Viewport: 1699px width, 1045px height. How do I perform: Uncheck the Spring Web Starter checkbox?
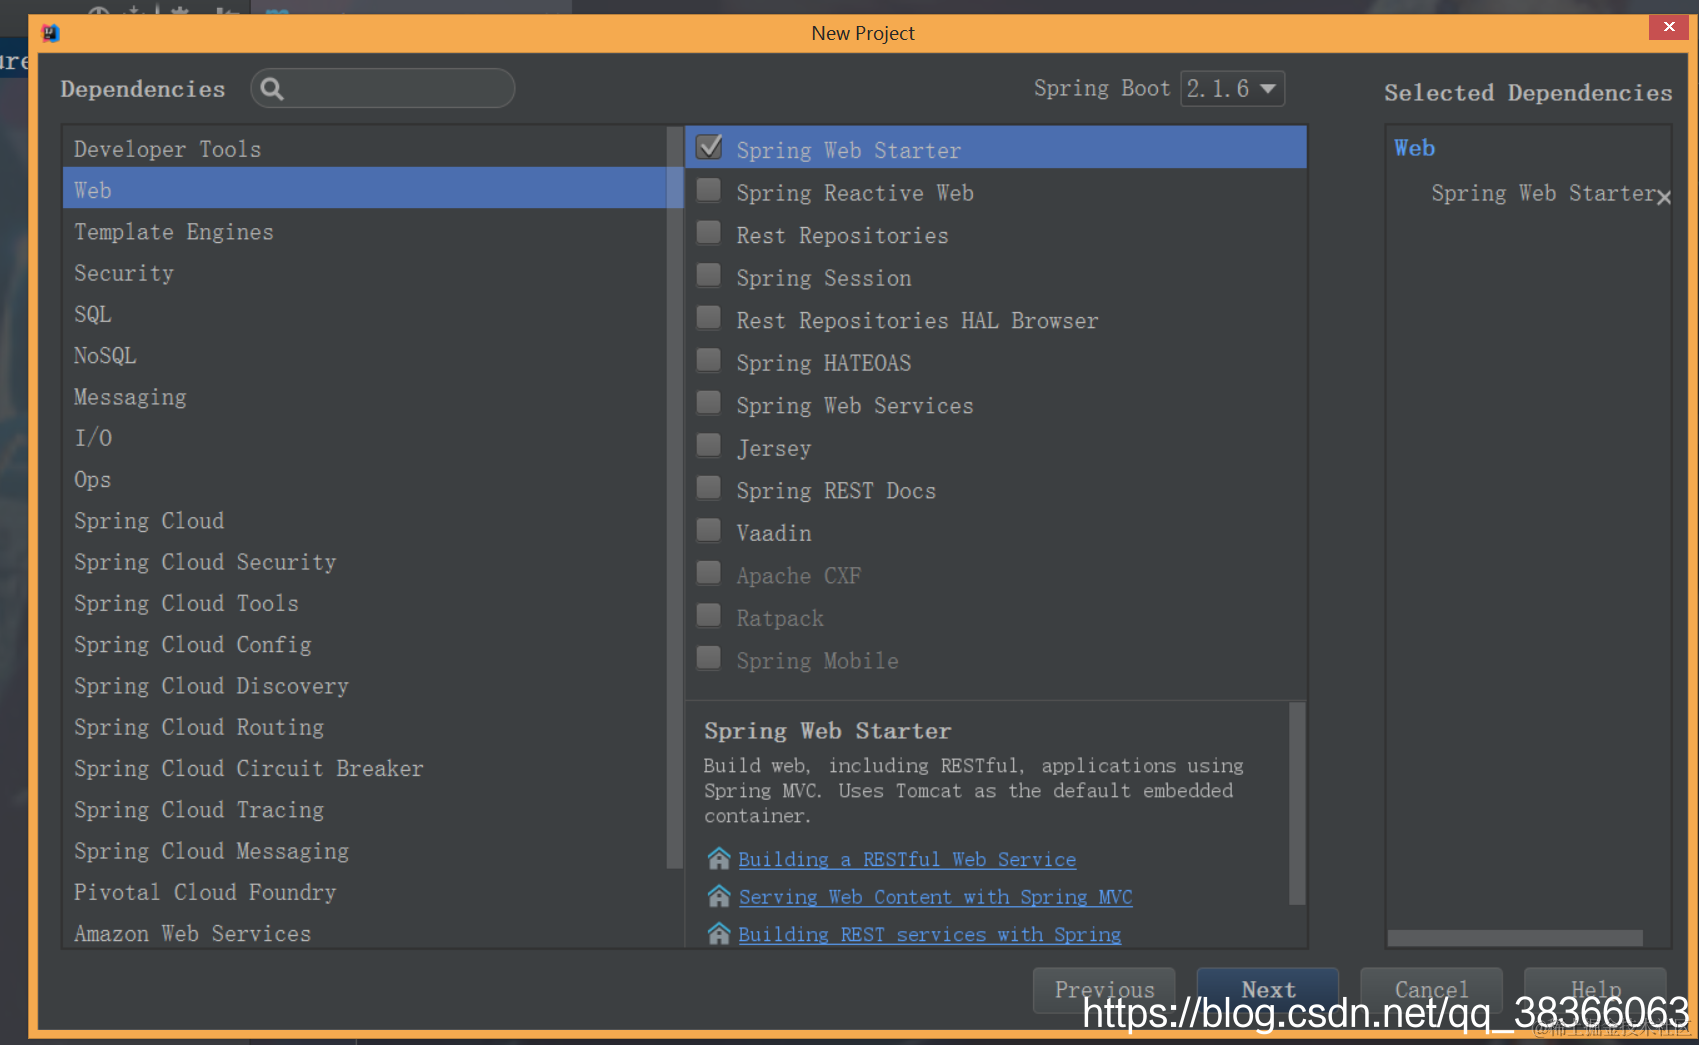(x=709, y=148)
